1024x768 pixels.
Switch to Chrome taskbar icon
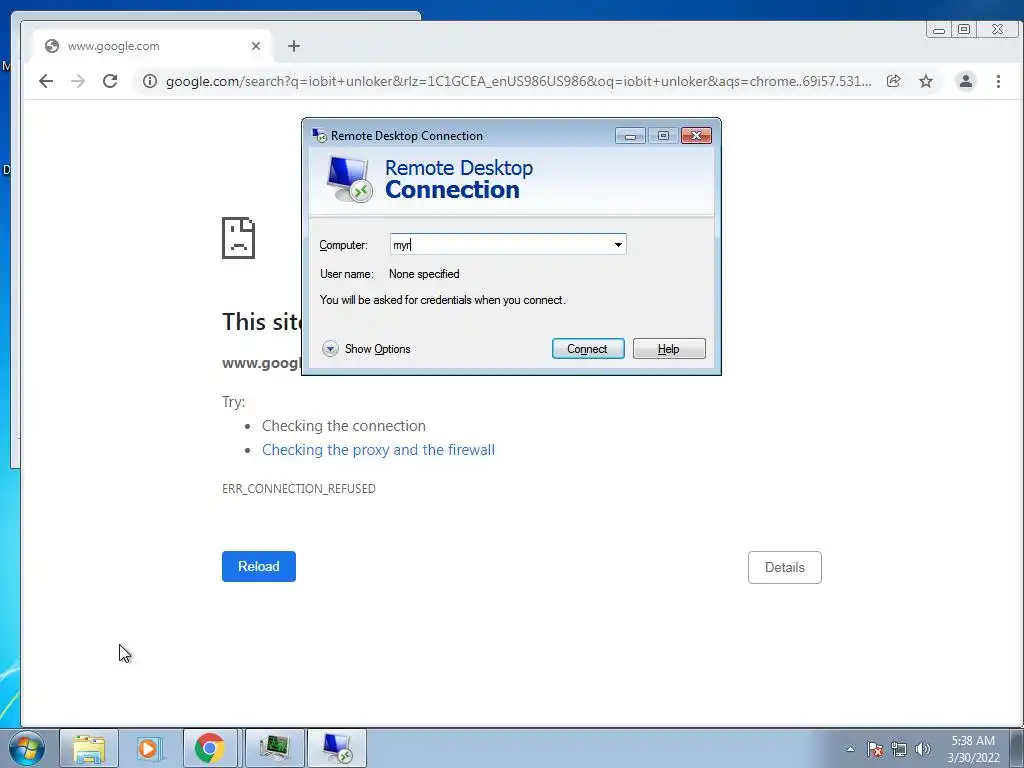pos(210,748)
